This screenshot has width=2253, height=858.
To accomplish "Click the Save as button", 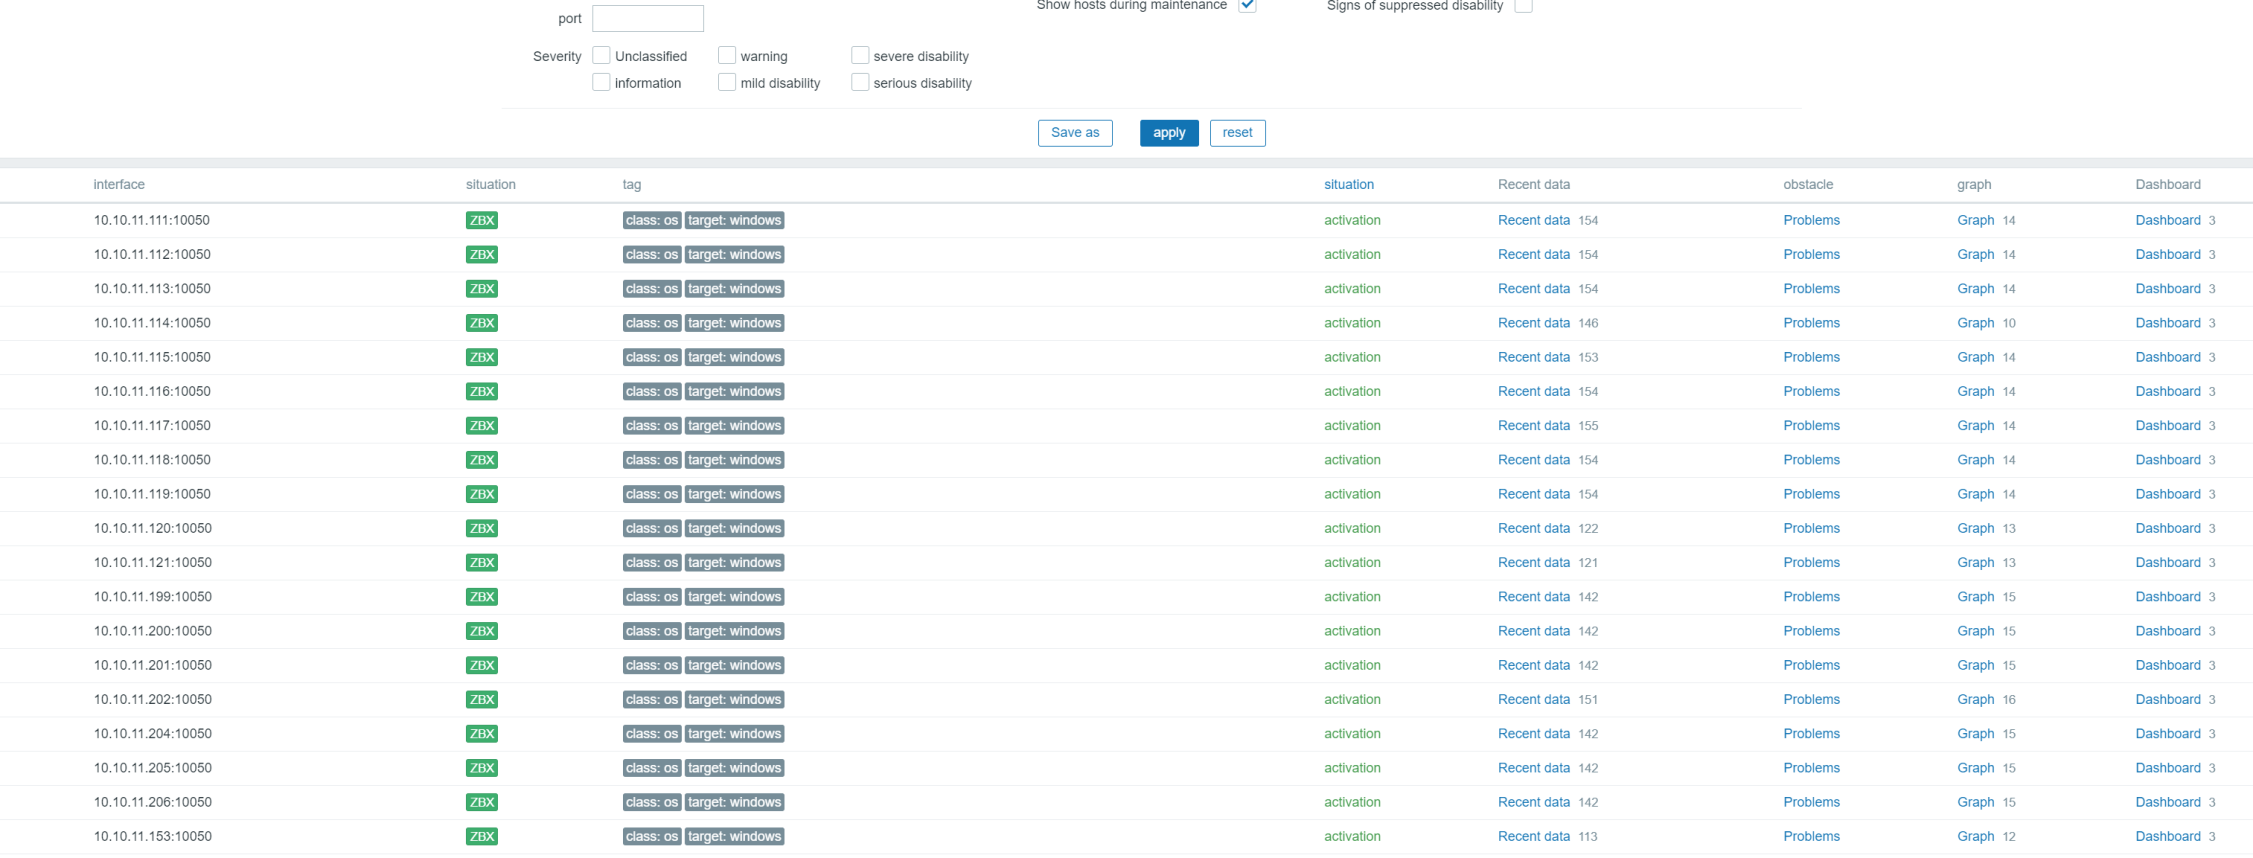I will [1075, 133].
